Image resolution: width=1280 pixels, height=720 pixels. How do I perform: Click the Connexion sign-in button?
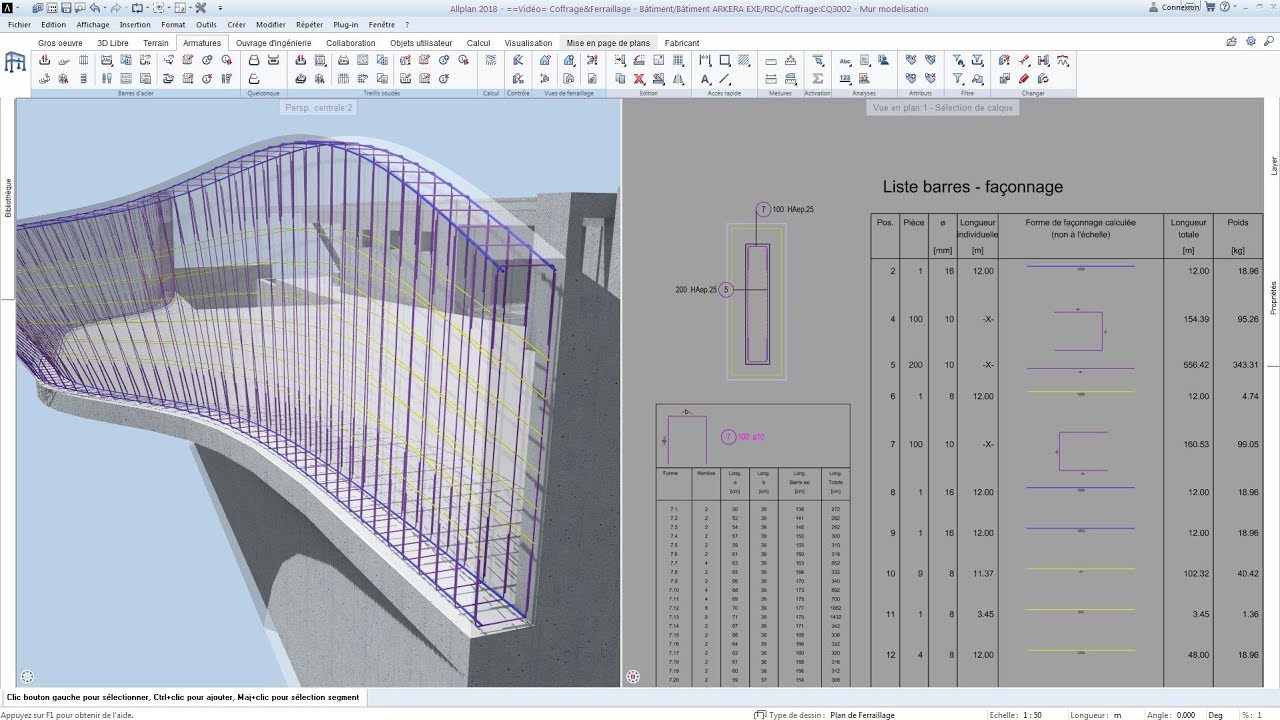pos(1173,7)
